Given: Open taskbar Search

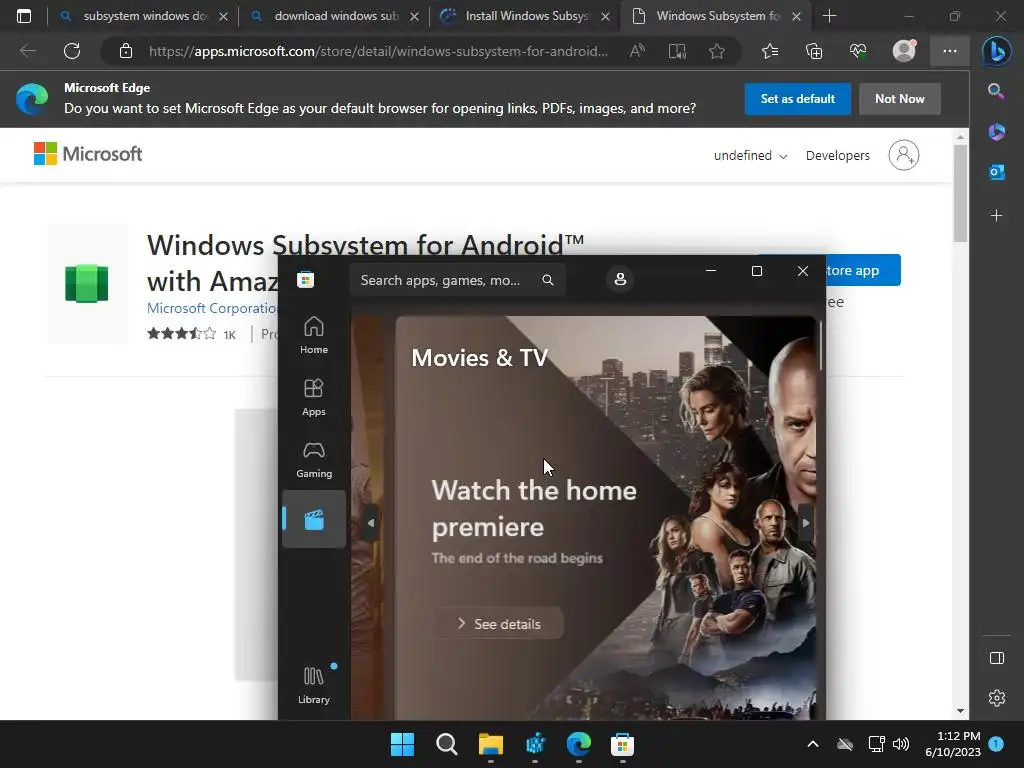Looking at the screenshot, I should [447, 744].
